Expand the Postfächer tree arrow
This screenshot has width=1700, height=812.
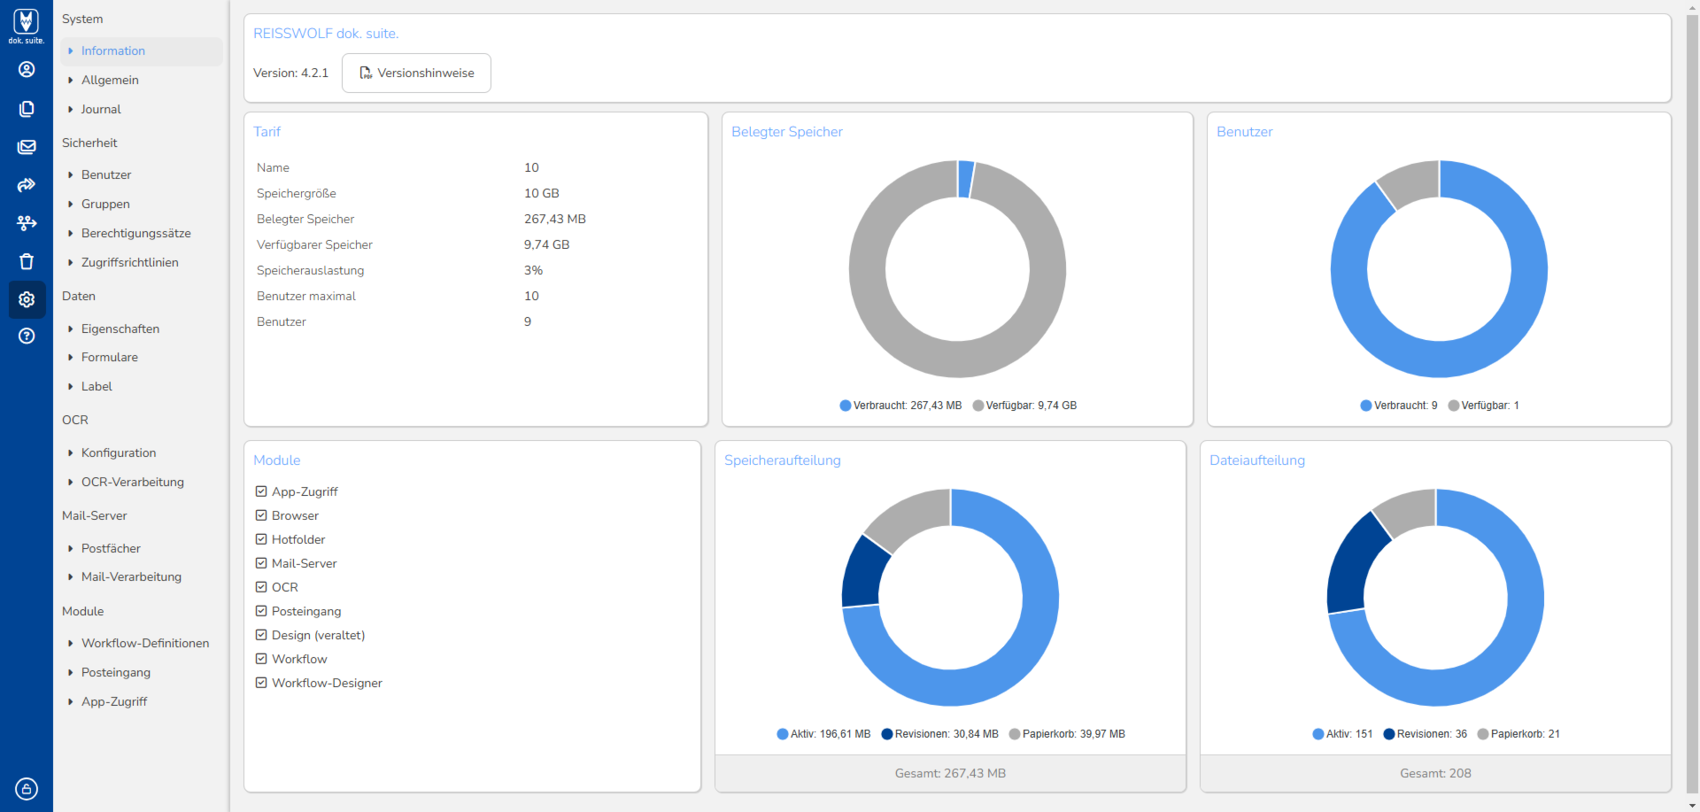[x=70, y=548]
